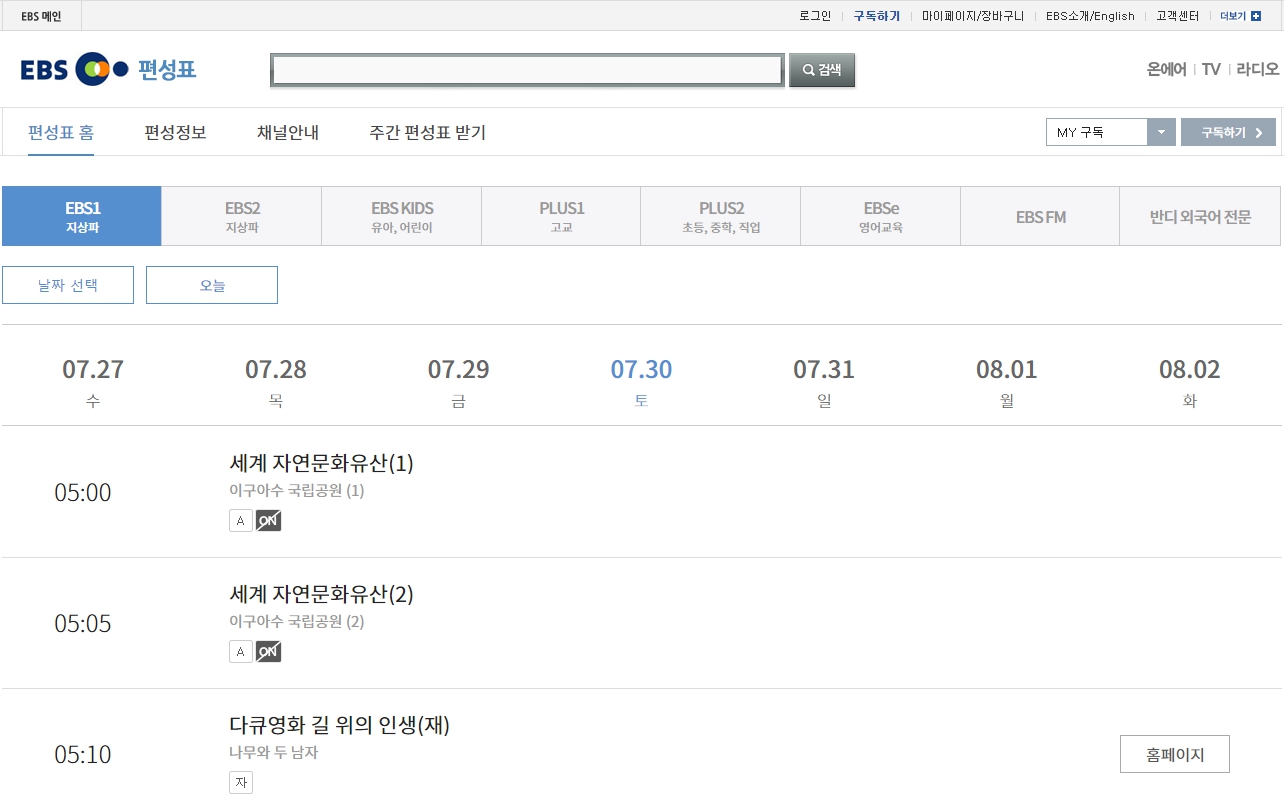Click program title 세계 자연문화유산(2)
Viewport: 1284px width, 810px height.
tap(321, 594)
